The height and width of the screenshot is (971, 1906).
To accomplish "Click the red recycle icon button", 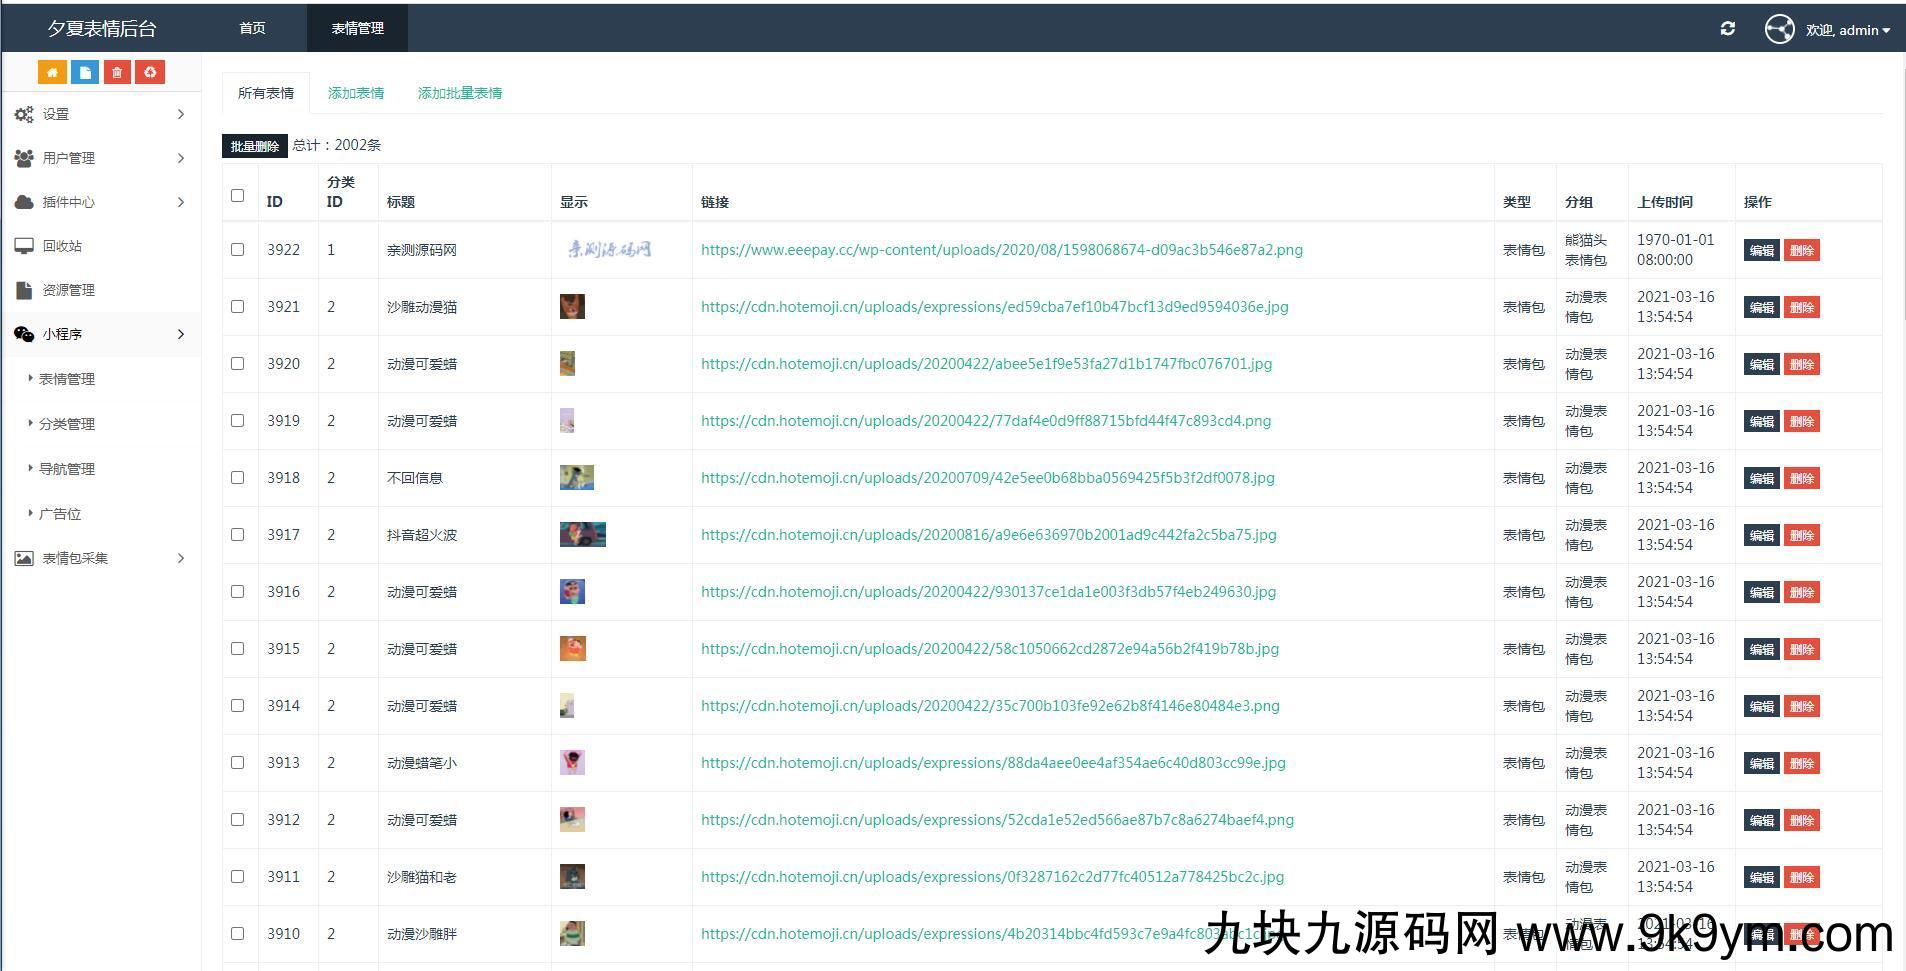I will pos(150,72).
